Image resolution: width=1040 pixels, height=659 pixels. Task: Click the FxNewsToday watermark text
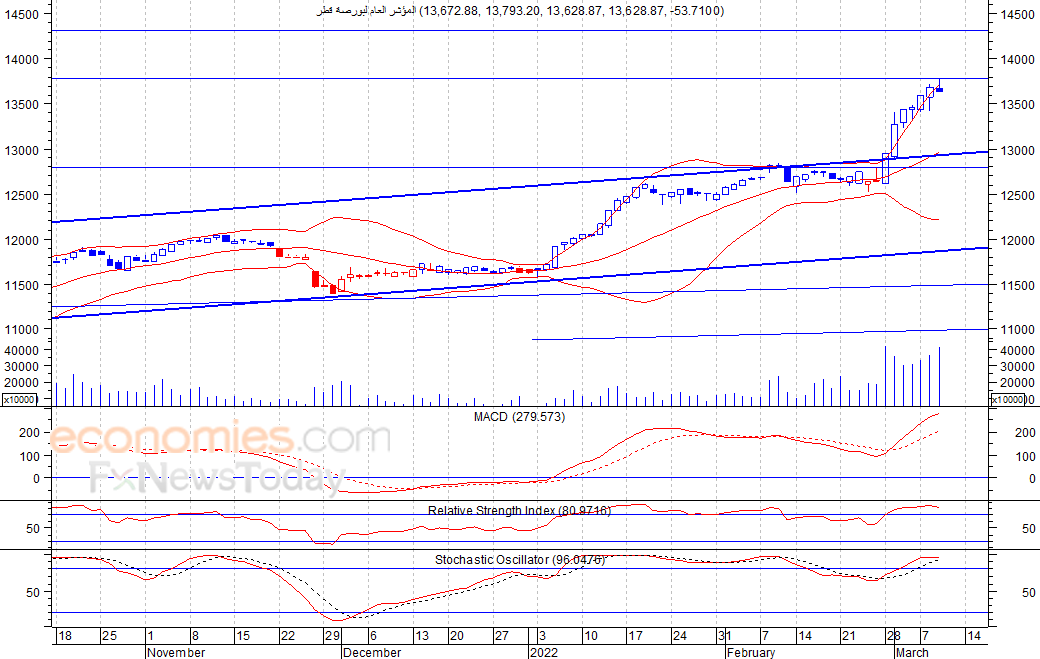click(218, 479)
